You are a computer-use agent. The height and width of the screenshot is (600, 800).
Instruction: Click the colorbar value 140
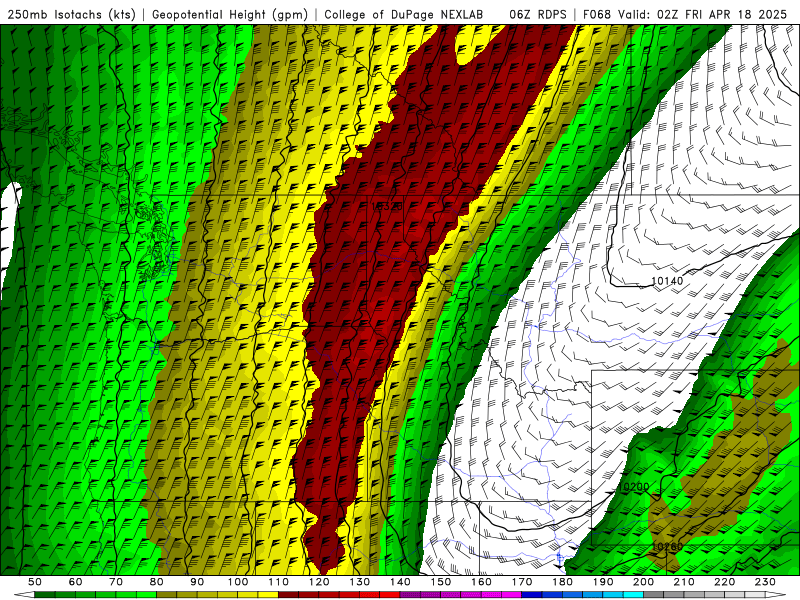(x=400, y=582)
